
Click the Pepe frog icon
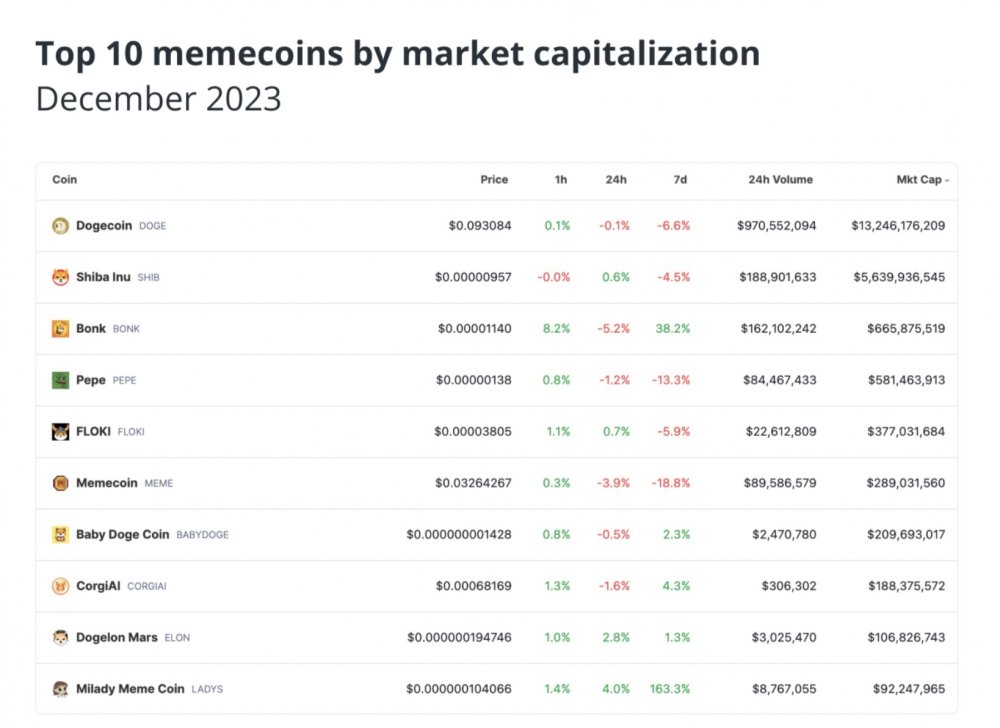[60, 381]
